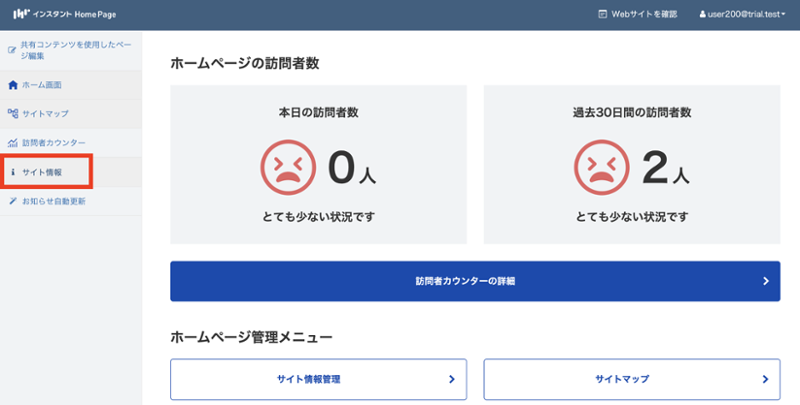Click the chevron on サイト情報管理 button
Image resolution: width=800 pixels, height=405 pixels.
(x=451, y=379)
